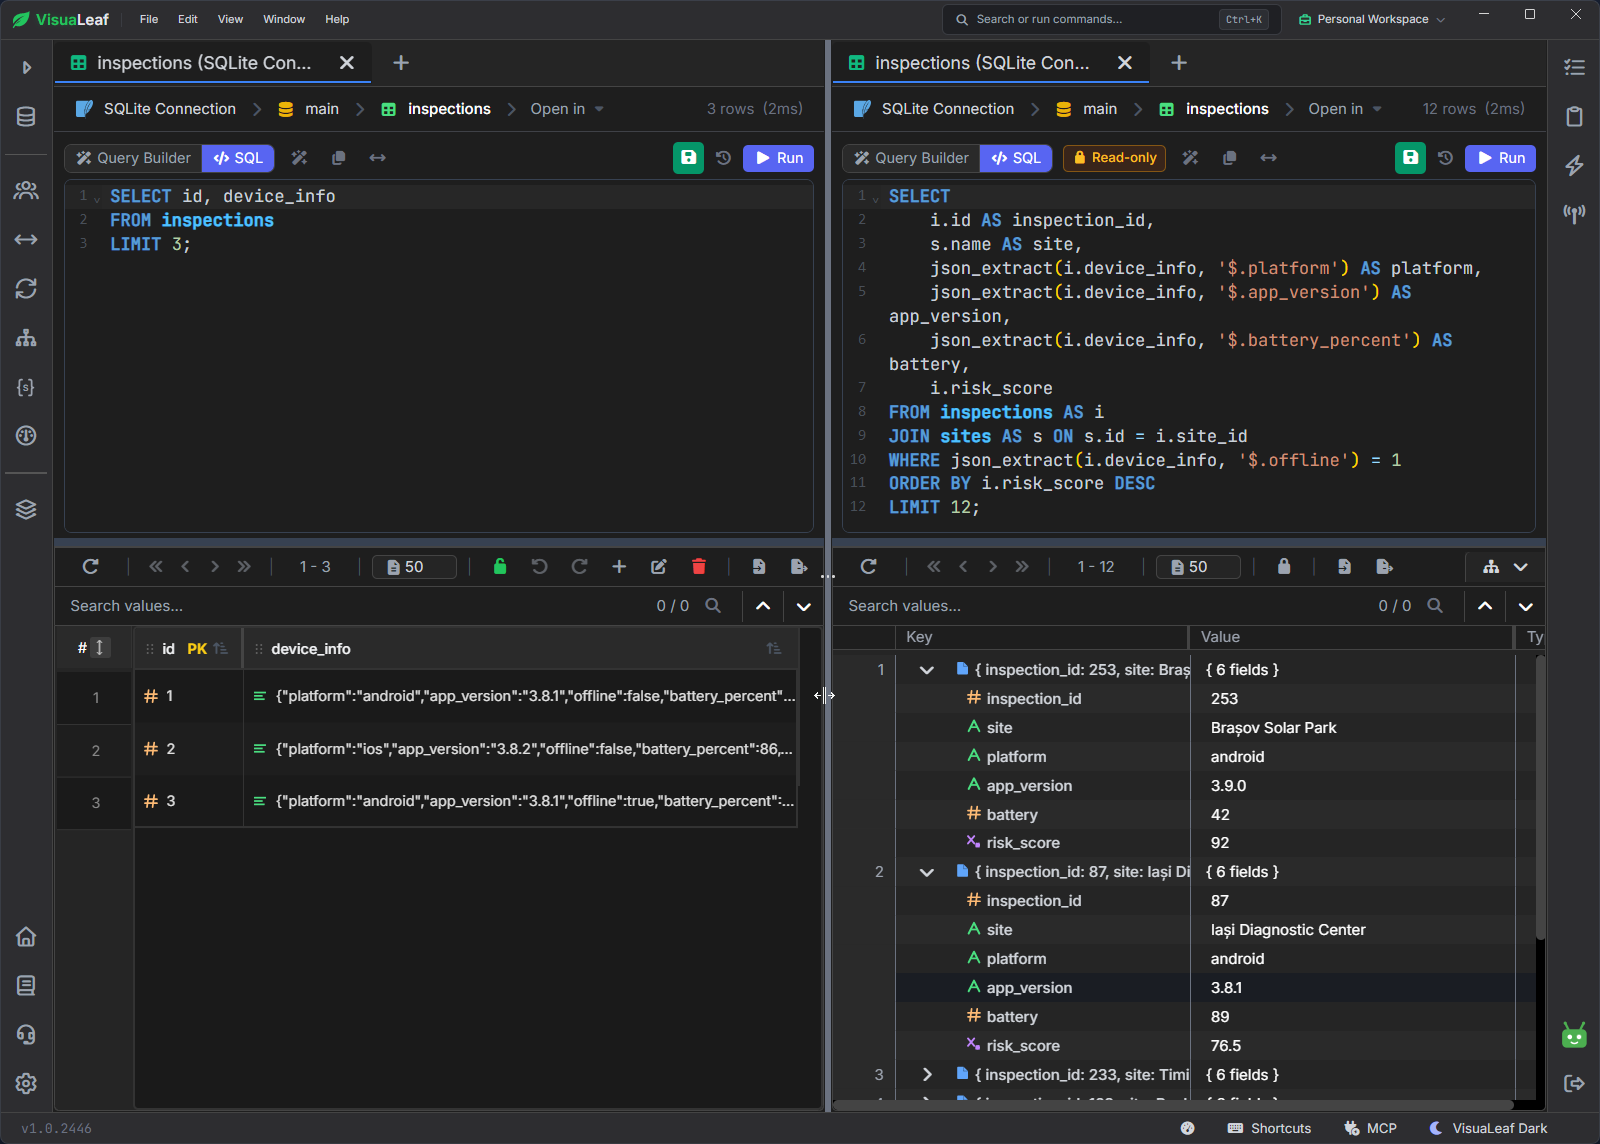
Task: Switch to SQL mode in left pane
Action: point(238,158)
